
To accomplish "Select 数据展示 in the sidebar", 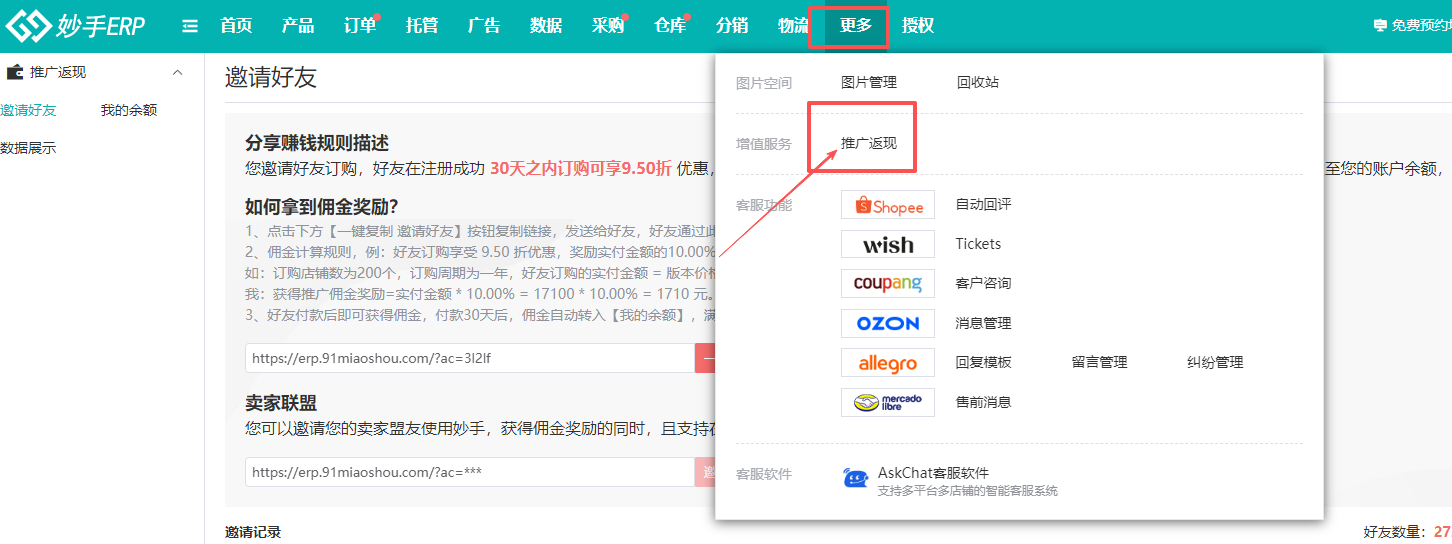I will 28,148.
